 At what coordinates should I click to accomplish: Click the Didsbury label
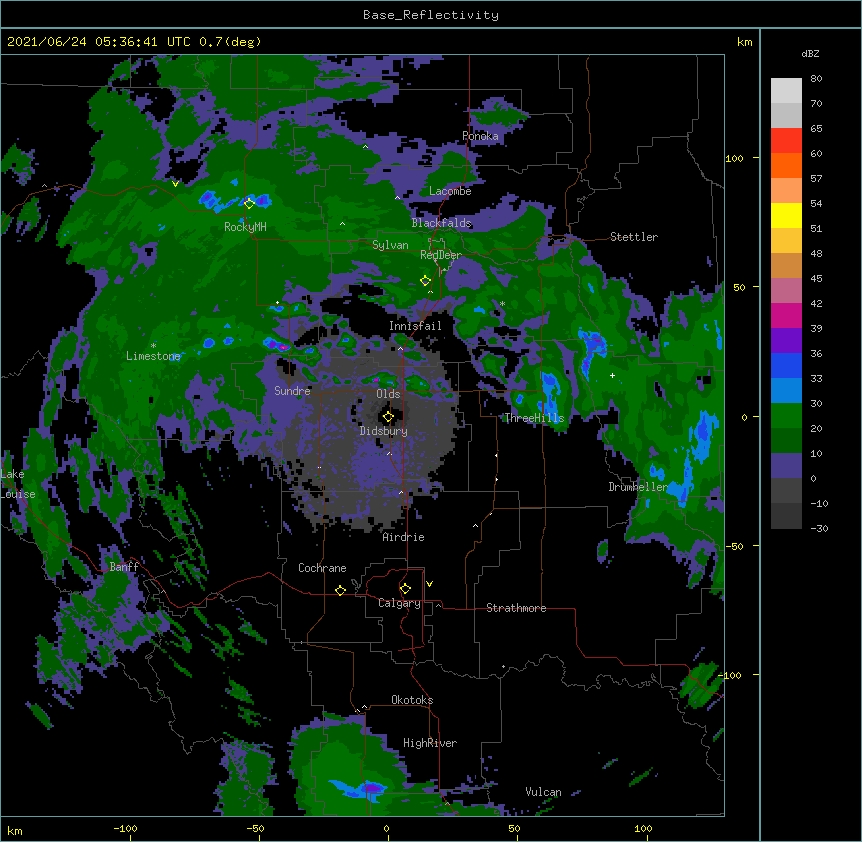pyautogui.click(x=384, y=431)
